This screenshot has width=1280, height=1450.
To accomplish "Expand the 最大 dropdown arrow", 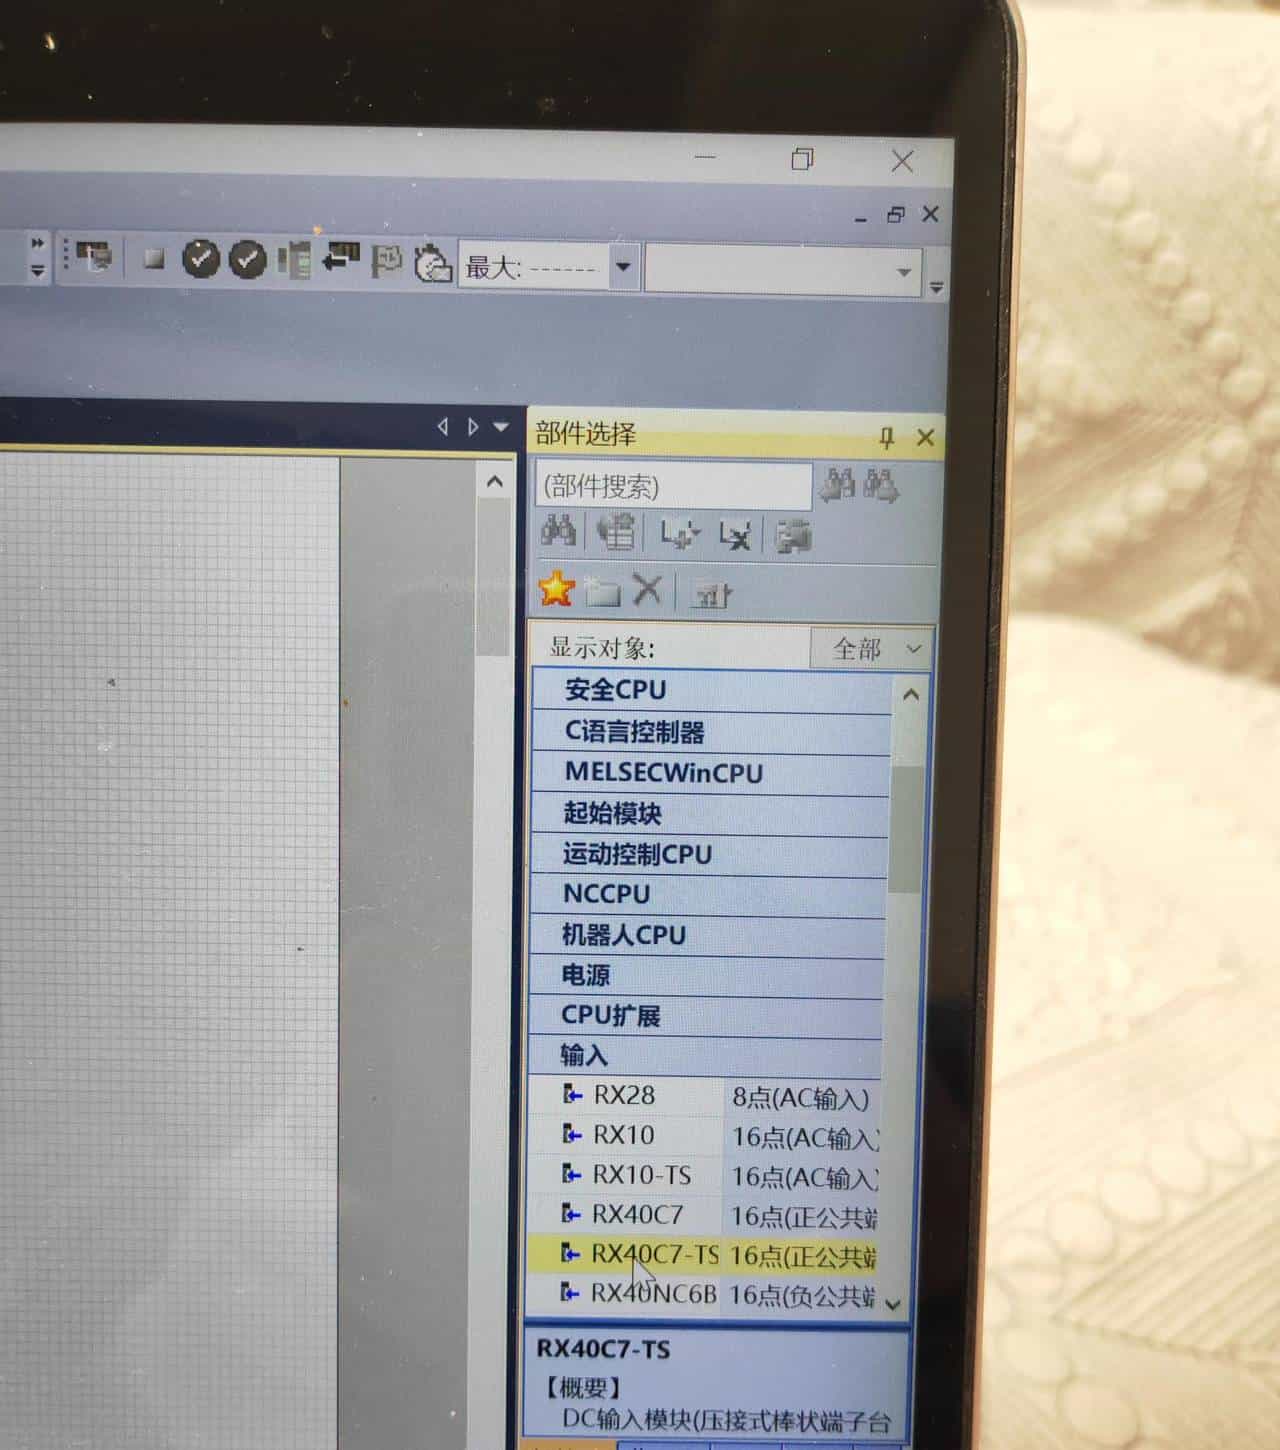I will pos(623,267).
